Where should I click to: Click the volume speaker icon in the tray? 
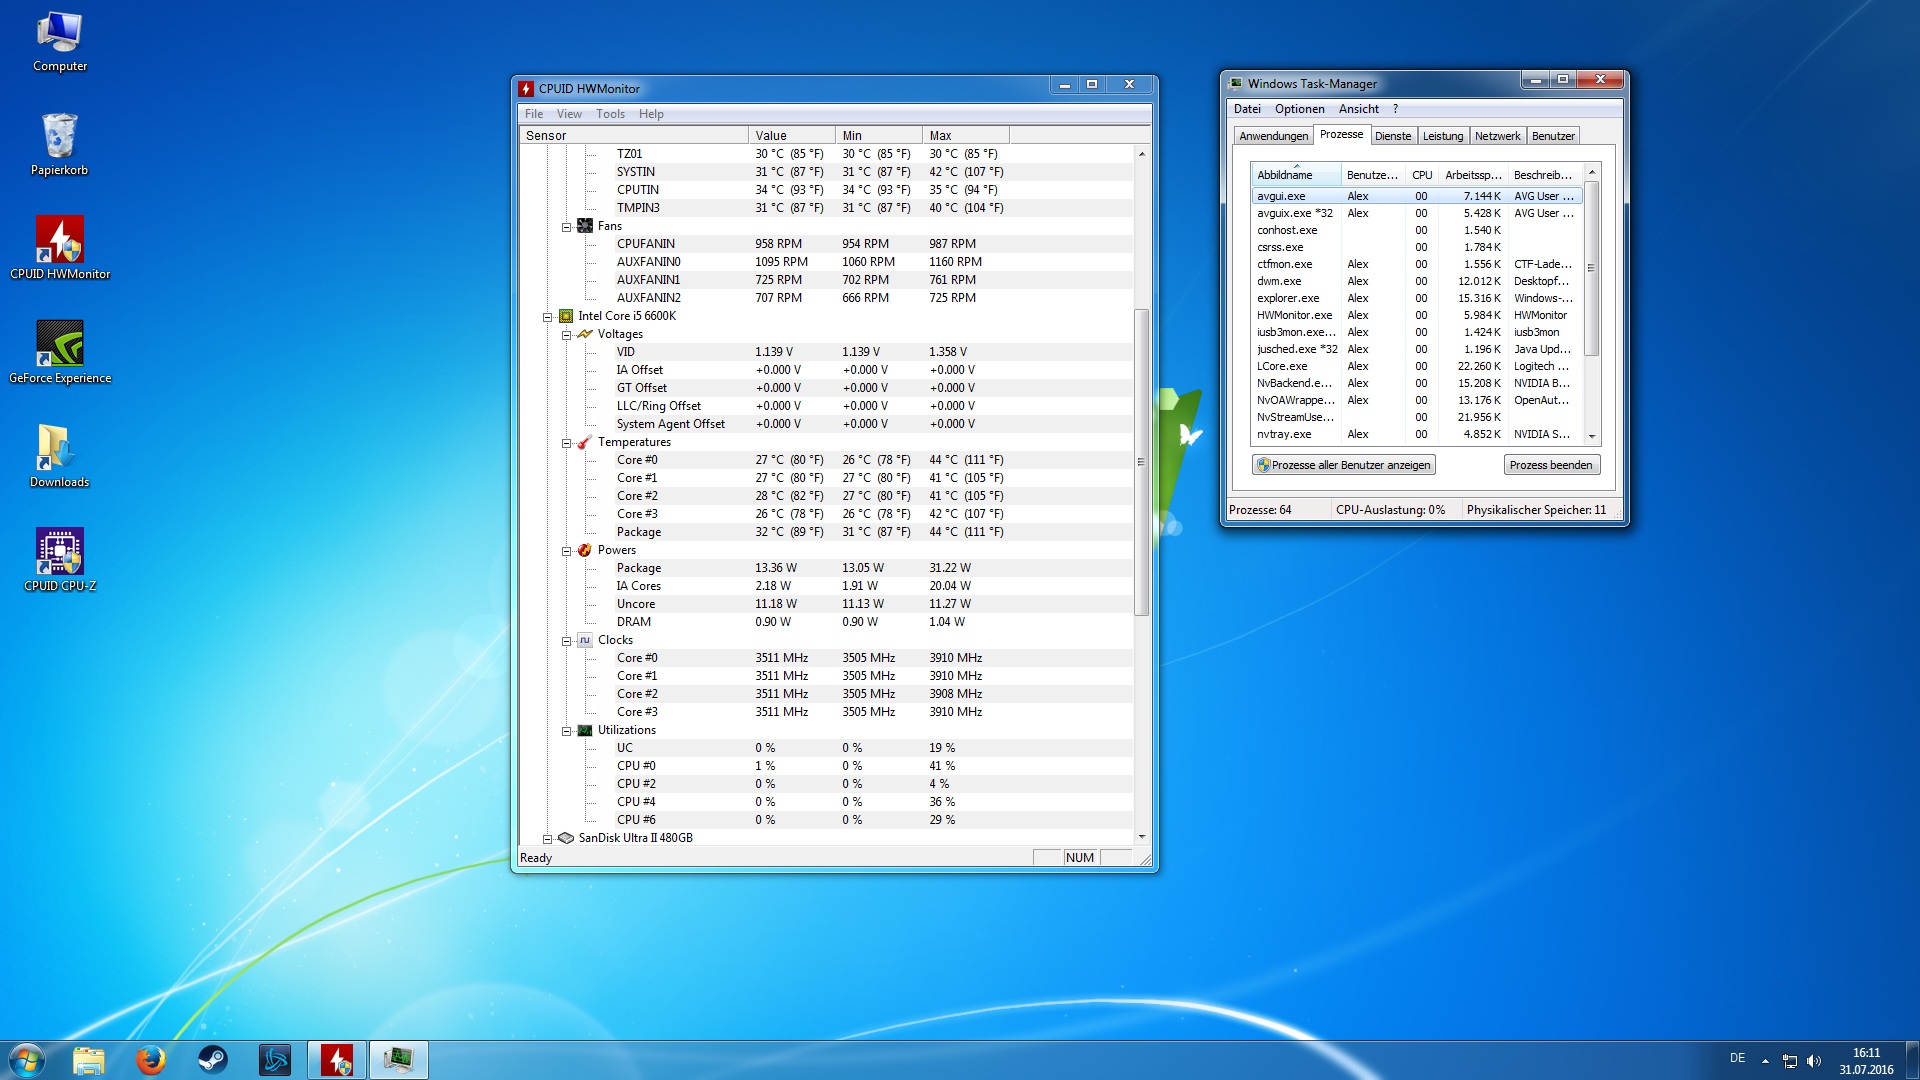pos(1814,1060)
